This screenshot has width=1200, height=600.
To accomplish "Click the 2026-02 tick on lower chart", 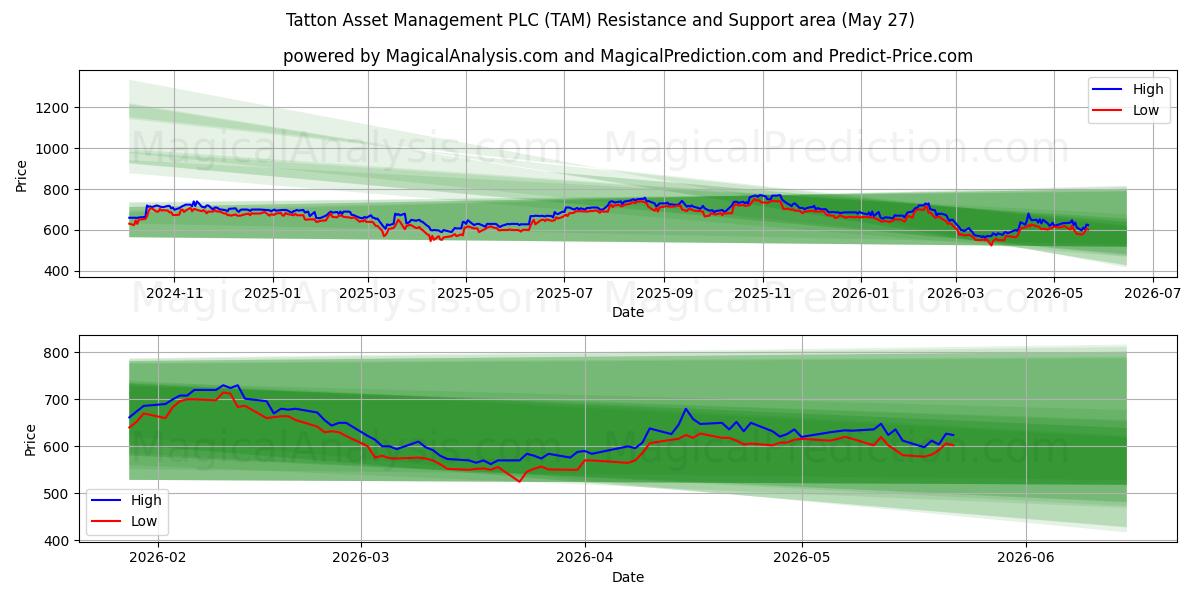I will [158, 559].
